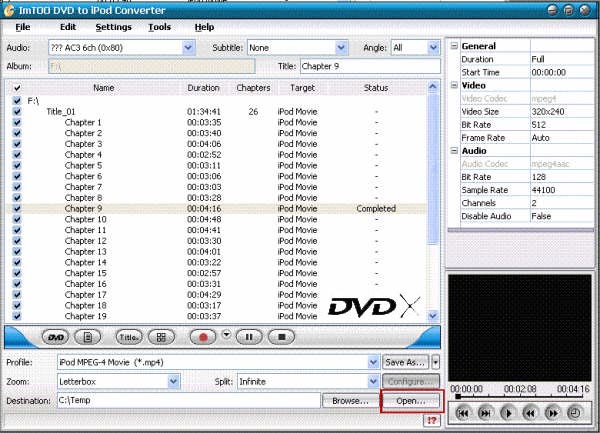600x433 pixels.
Task: Click the DVD open disc toolbar button
Action: (55, 337)
